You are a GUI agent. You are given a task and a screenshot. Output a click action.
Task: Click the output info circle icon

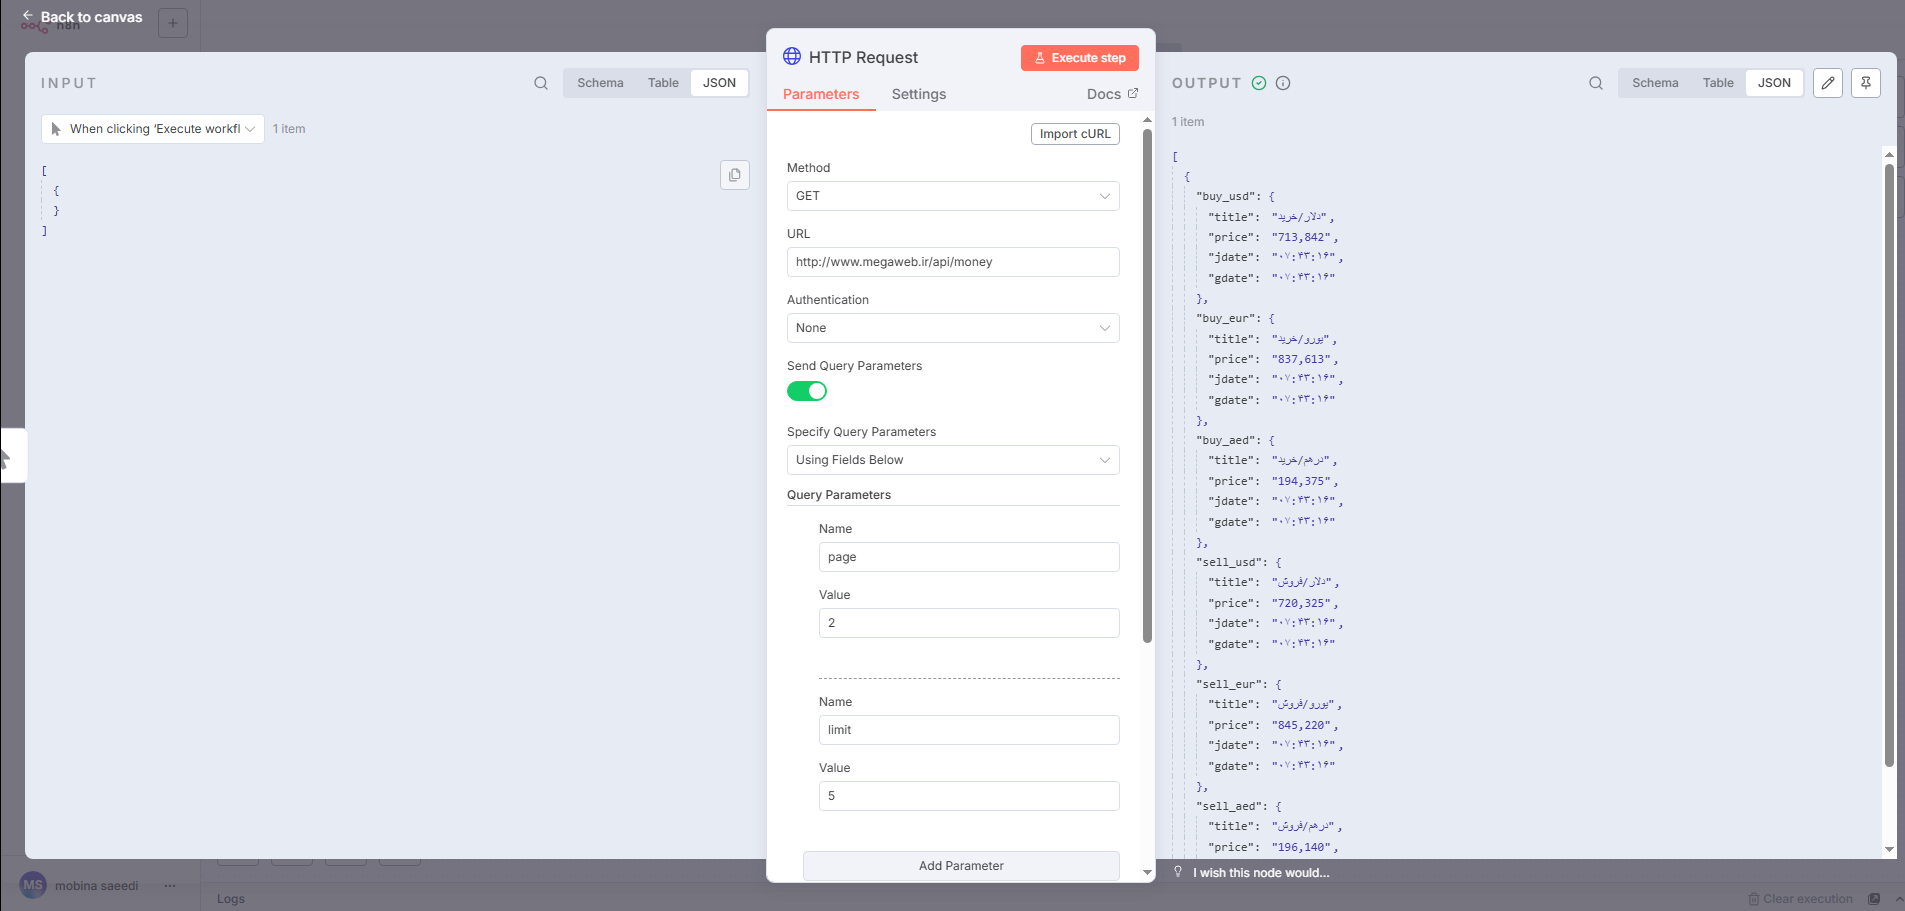(x=1283, y=83)
